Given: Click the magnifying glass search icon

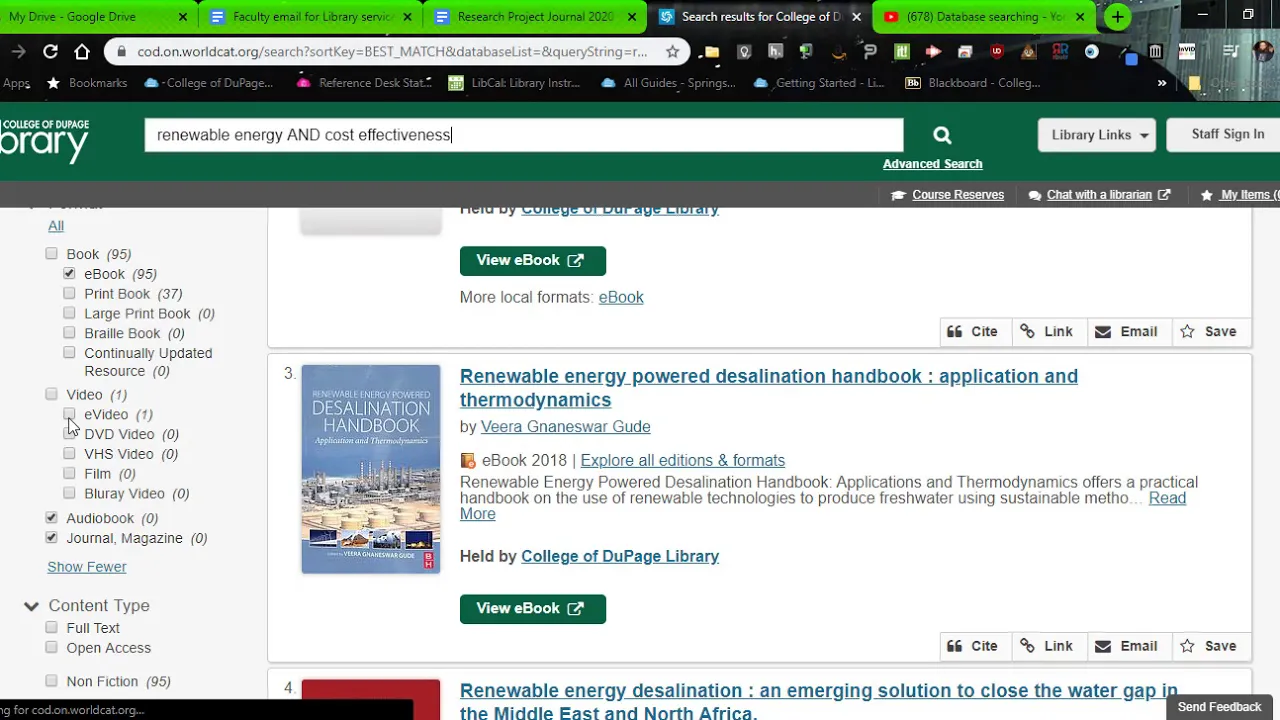Looking at the screenshot, I should pos(942,135).
